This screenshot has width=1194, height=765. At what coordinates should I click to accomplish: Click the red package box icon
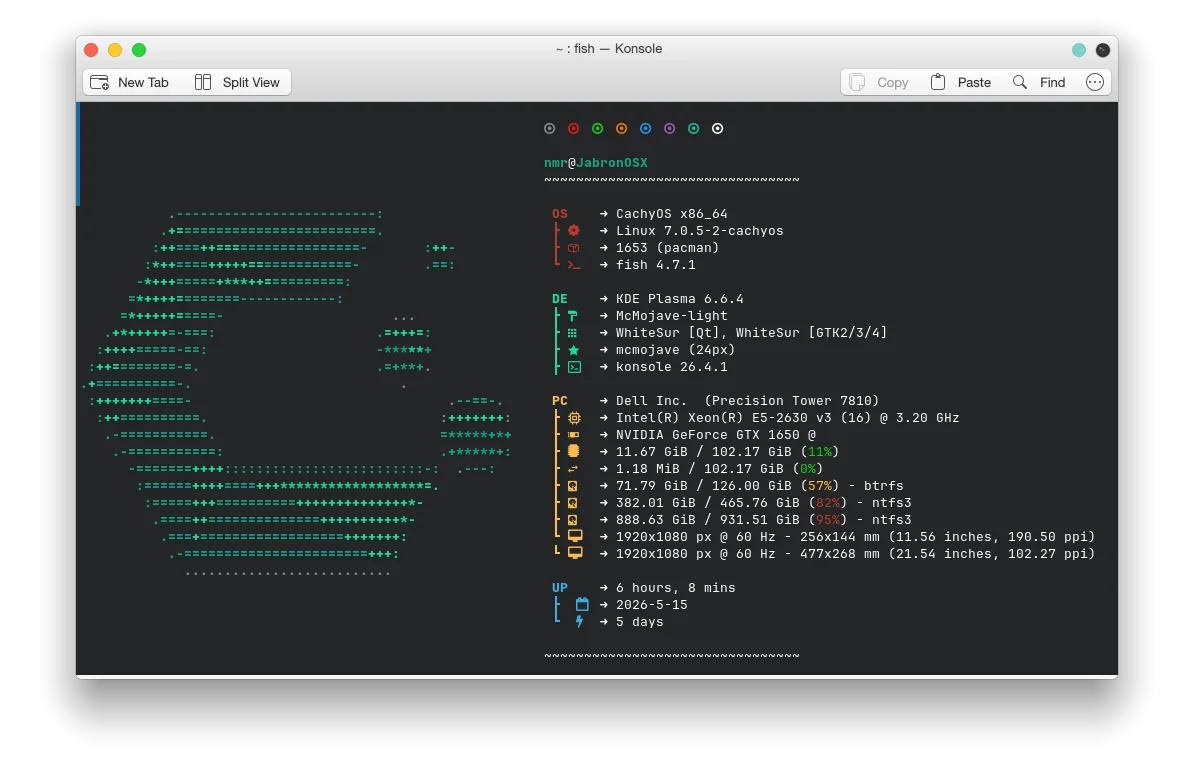573,248
